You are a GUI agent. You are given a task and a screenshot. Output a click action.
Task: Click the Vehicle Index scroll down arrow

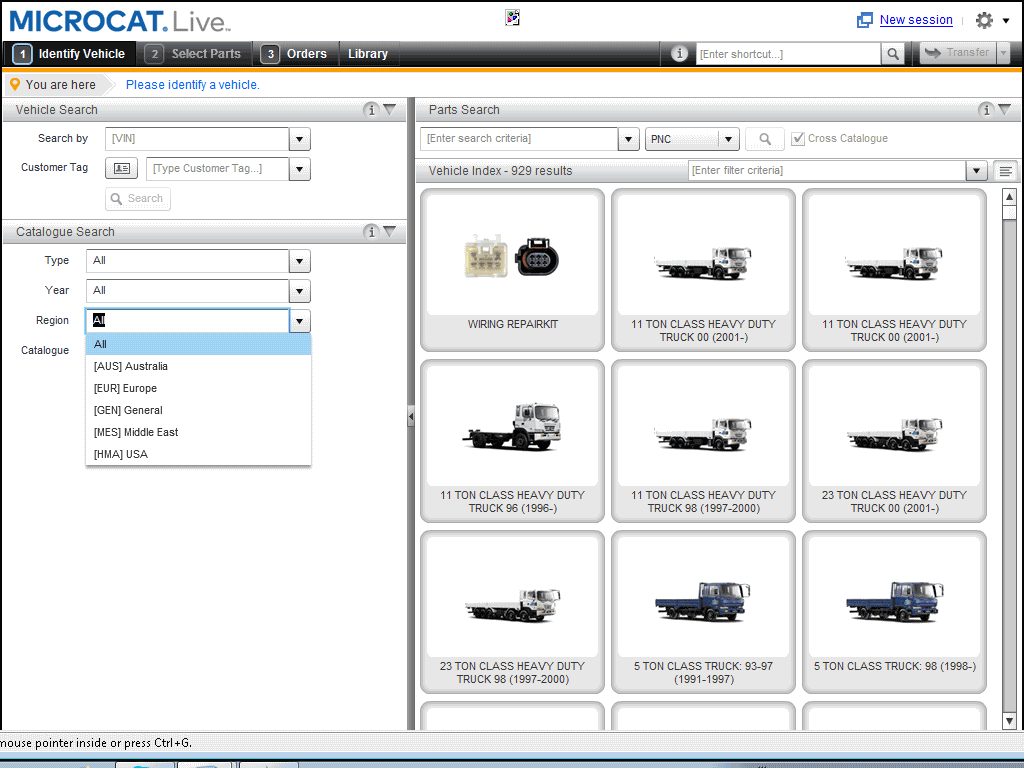(x=1009, y=721)
